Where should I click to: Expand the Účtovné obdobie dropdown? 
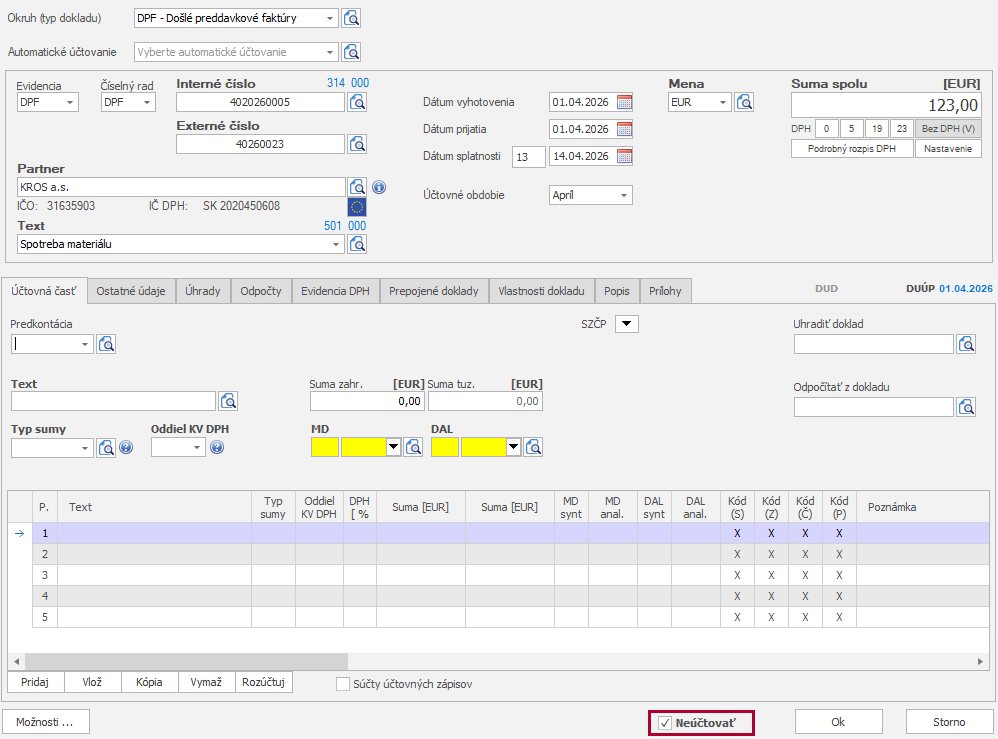click(624, 196)
